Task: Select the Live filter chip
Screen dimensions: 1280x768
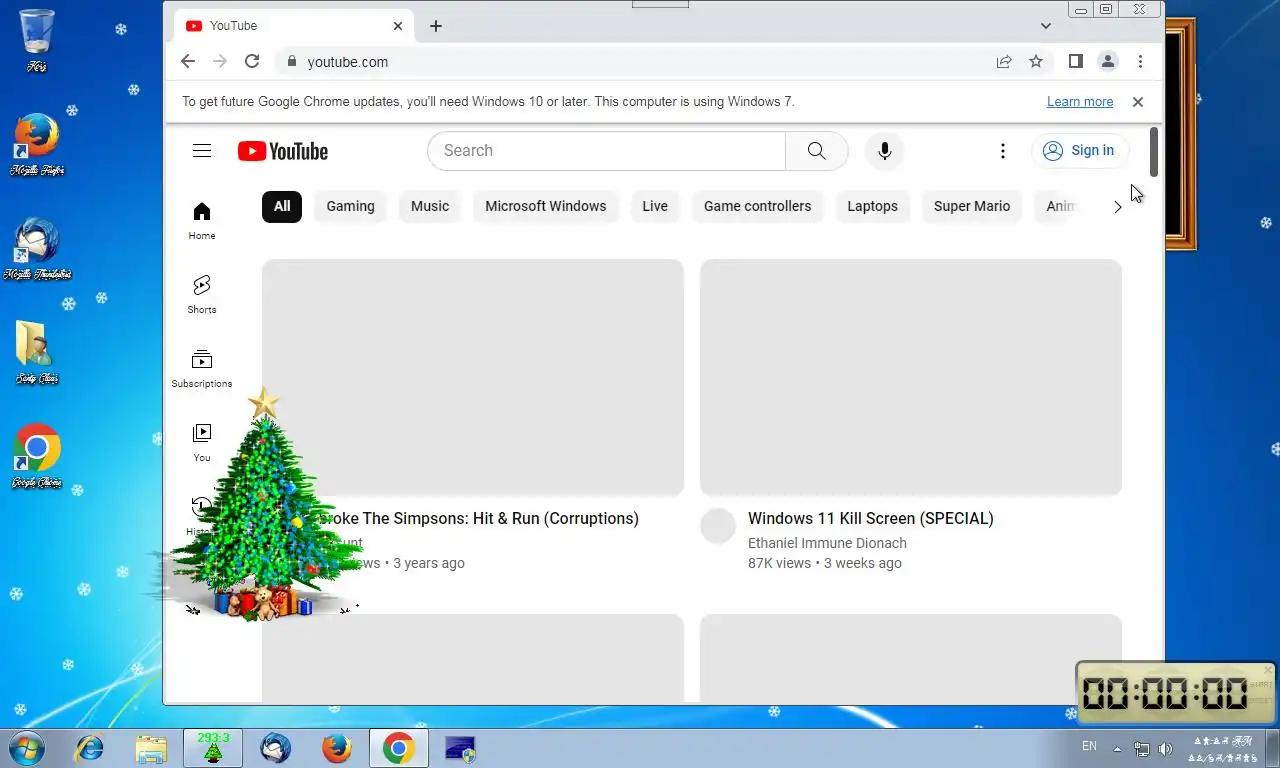Action: coord(655,206)
